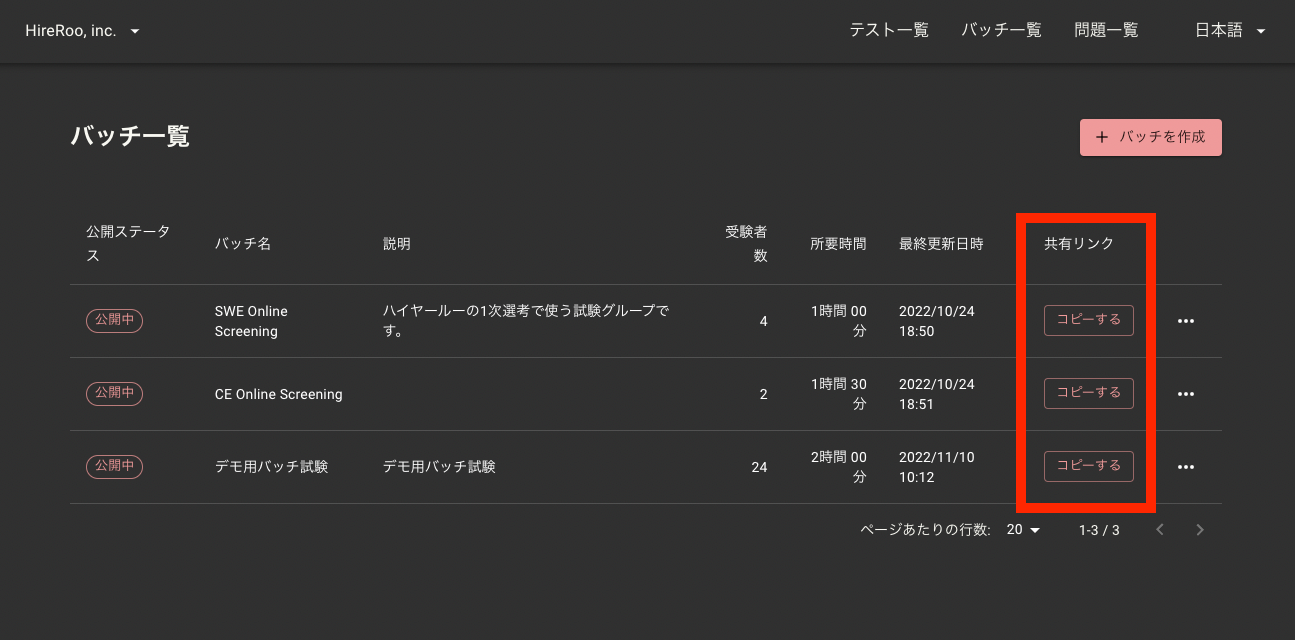
Task: Go to next page of batches
Action: [x=1200, y=530]
